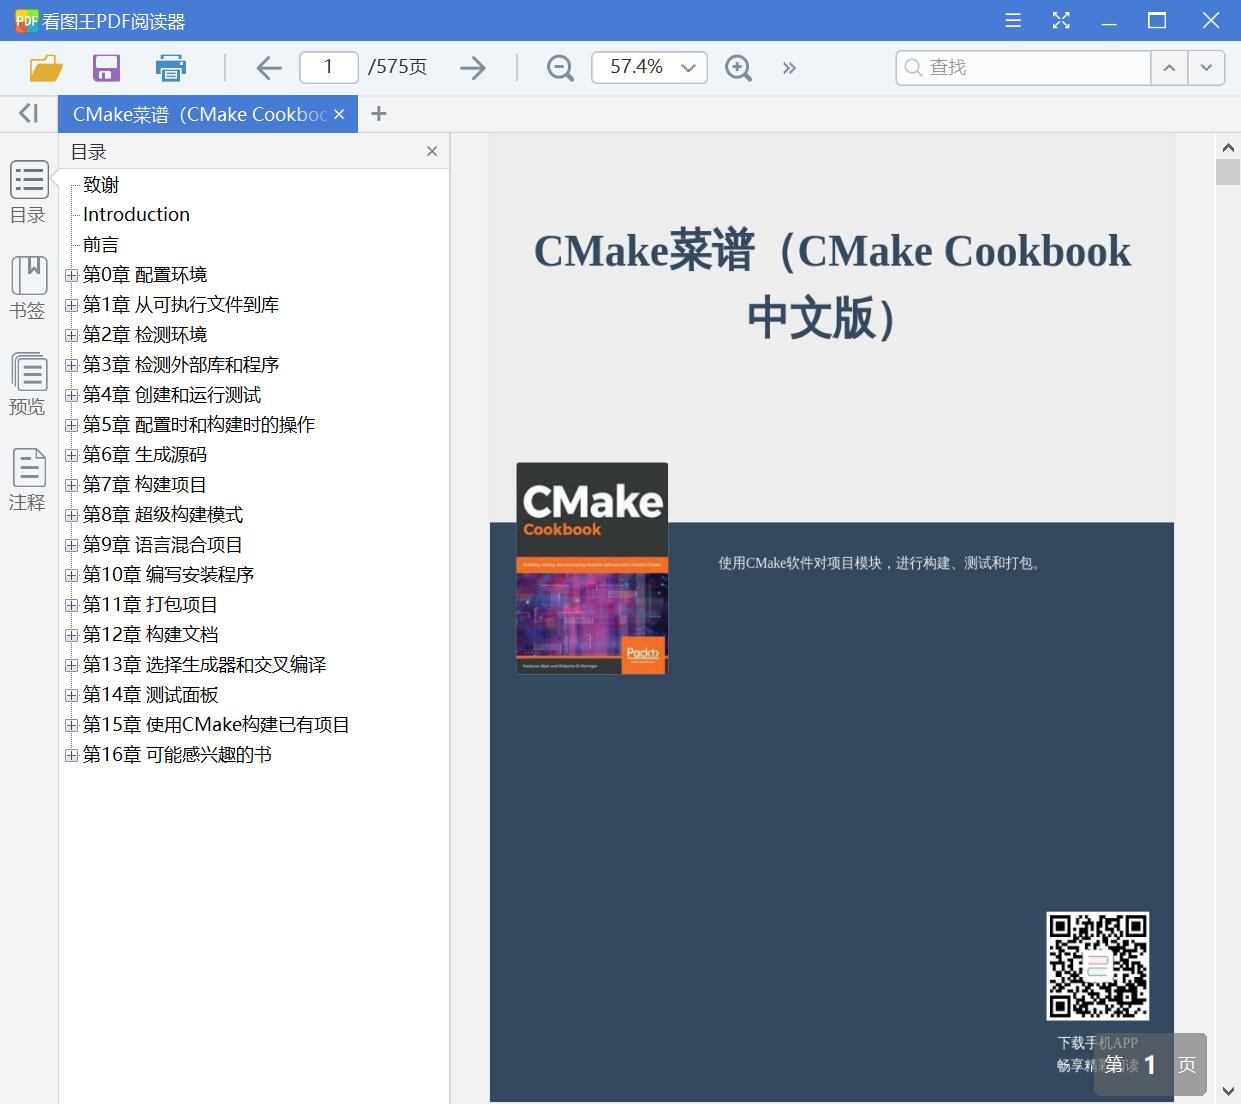Screen dimensions: 1241x1104
Task: Open the hamburger menu in title bar
Action: (1012, 20)
